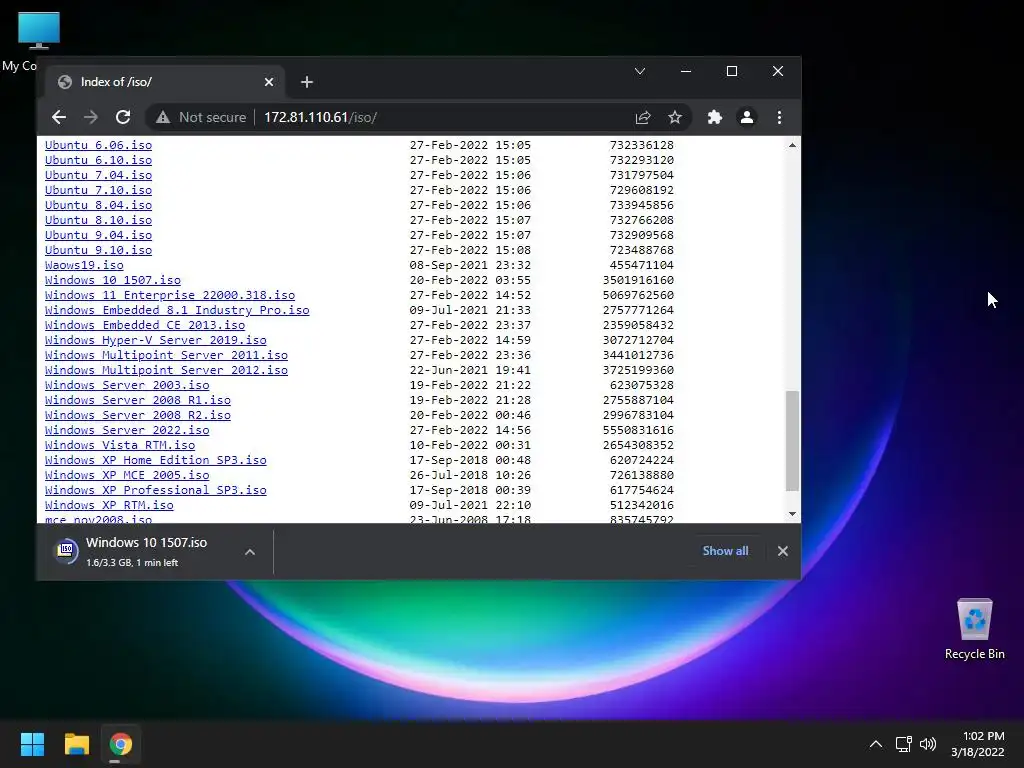Download Windows Multipoint Server 2011.iso
This screenshot has height=768, width=1024.
coord(166,355)
